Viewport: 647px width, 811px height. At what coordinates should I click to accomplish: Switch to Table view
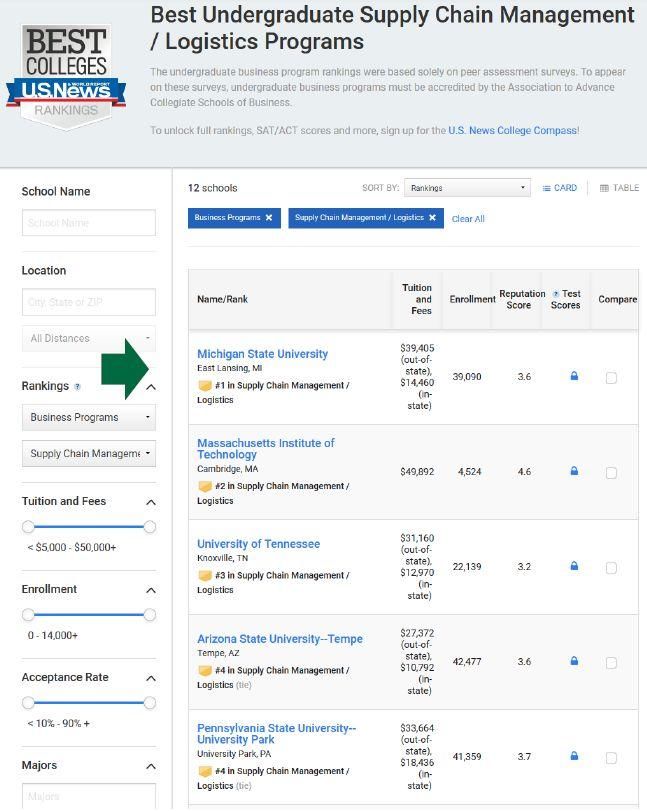tap(619, 188)
